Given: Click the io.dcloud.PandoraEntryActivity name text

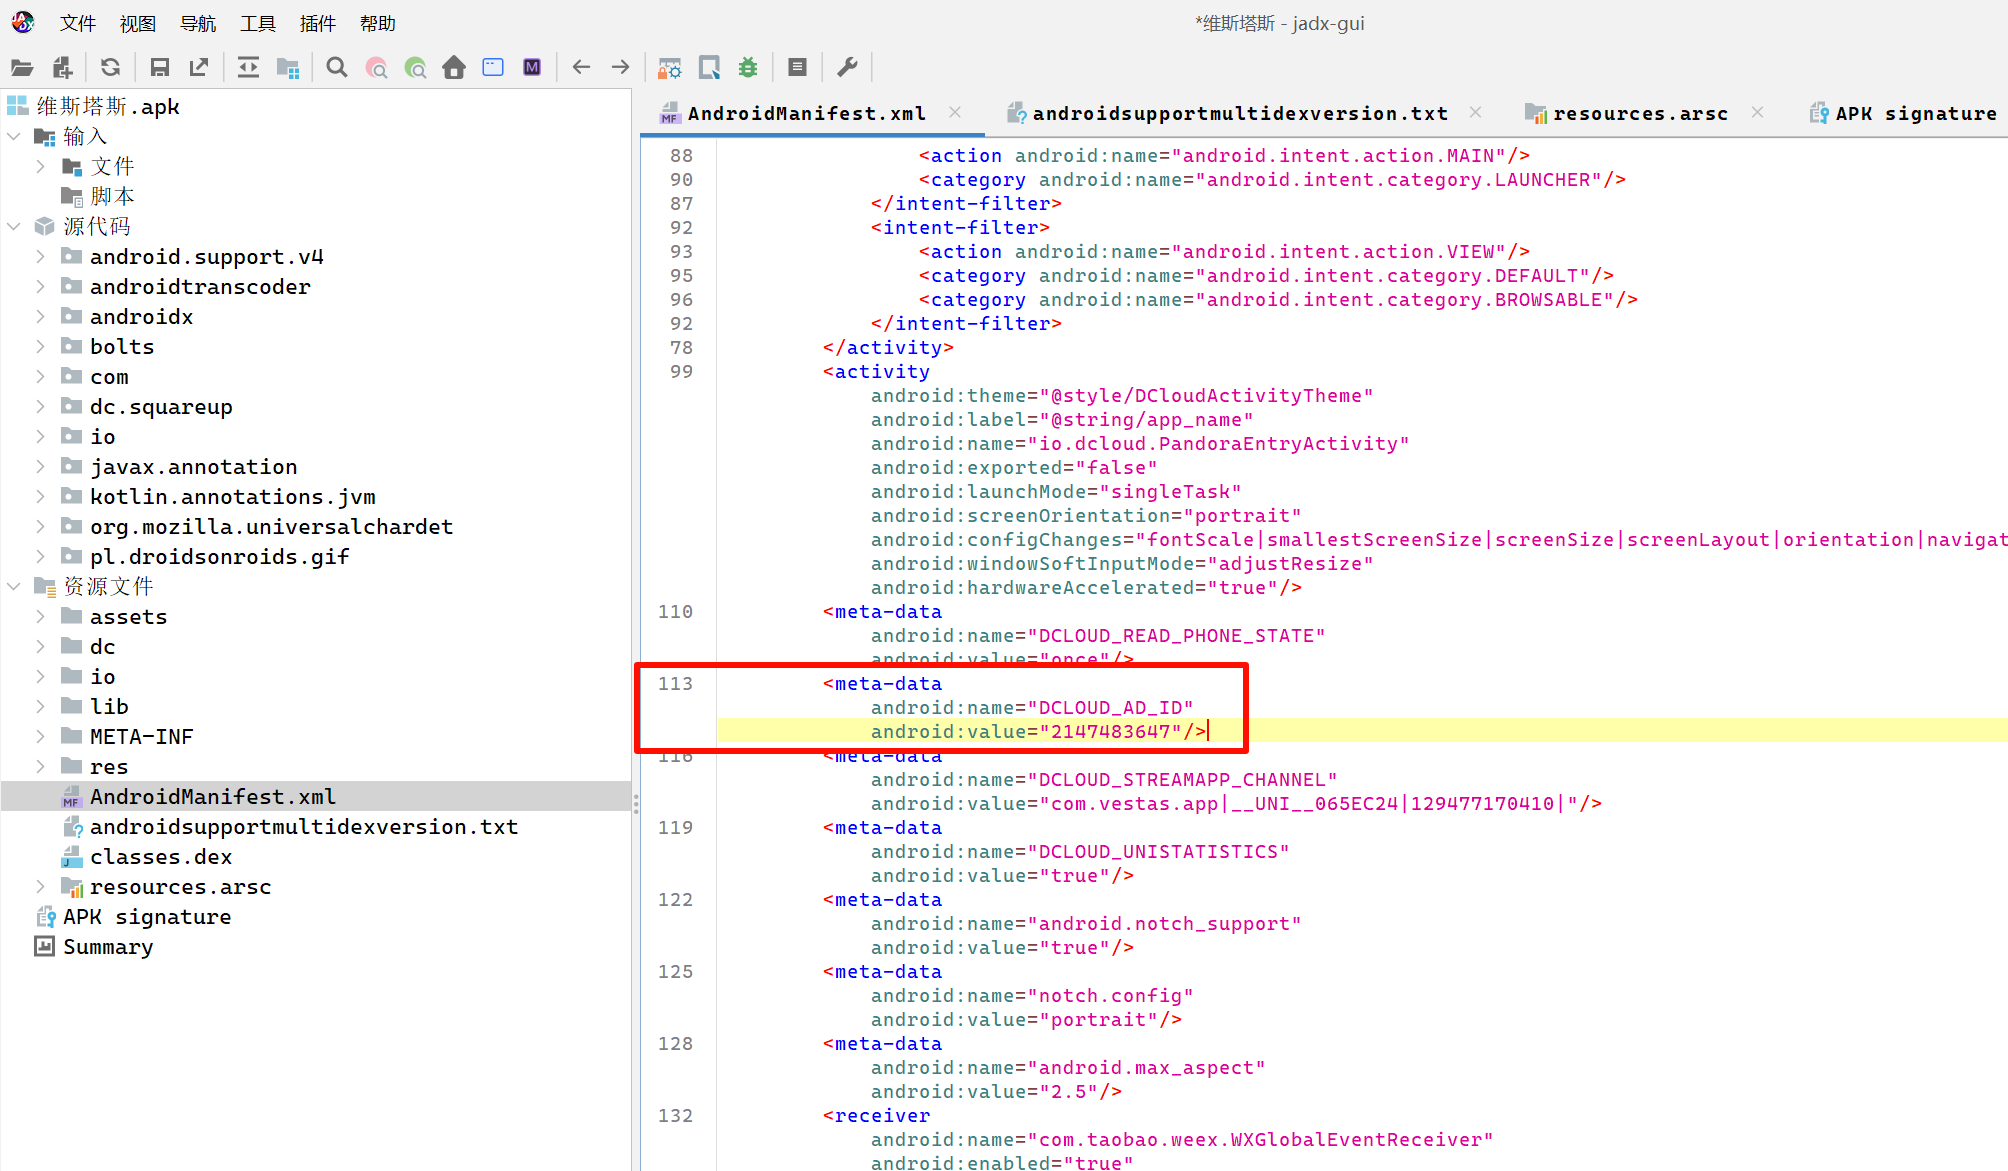Looking at the screenshot, I should coord(1218,443).
